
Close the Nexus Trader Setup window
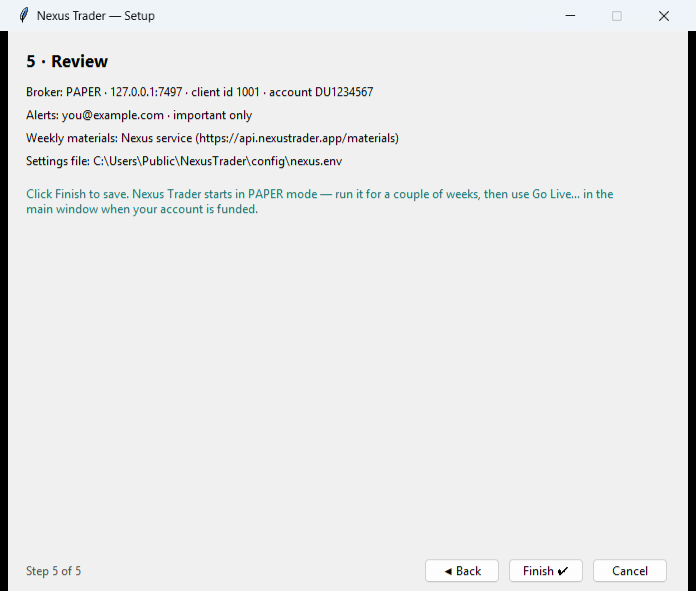pos(664,16)
